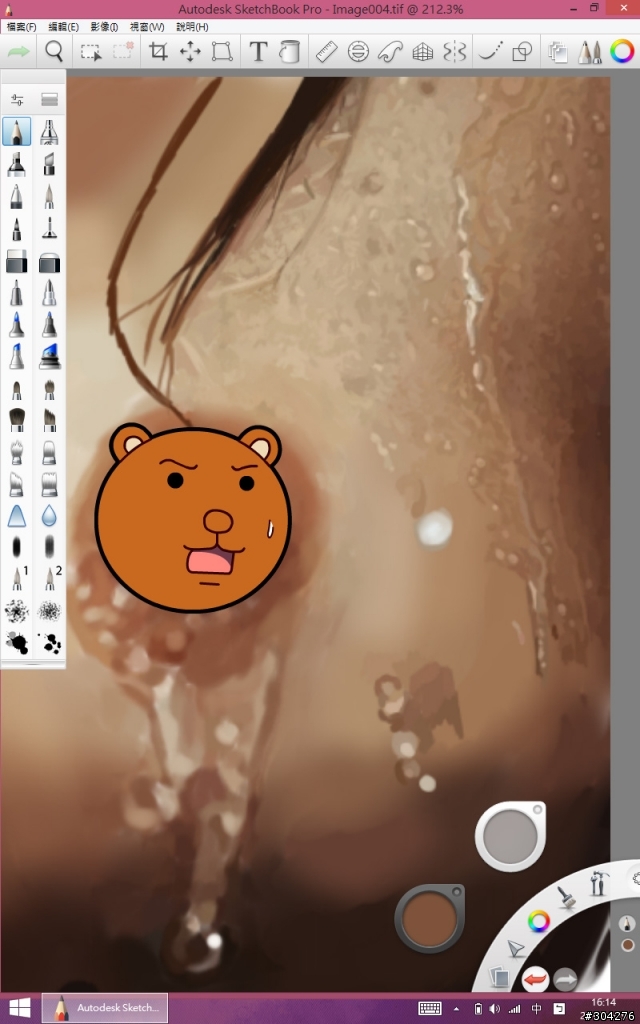Click the greyed-out deselect tool icon
Screen dimensions: 640x1024
pyautogui.click(x=123, y=51)
